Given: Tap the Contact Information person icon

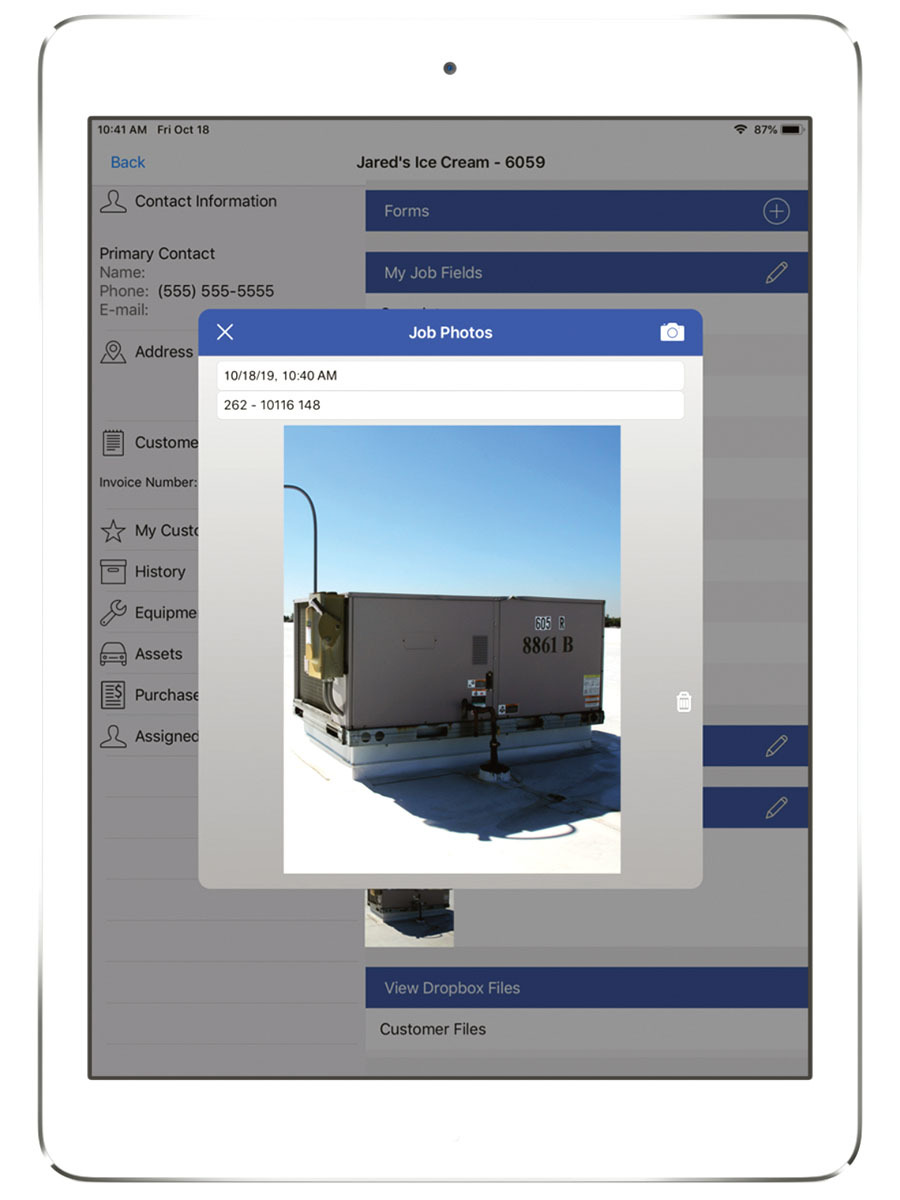Looking at the screenshot, I should pyautogui.click(x=113, y=201).
